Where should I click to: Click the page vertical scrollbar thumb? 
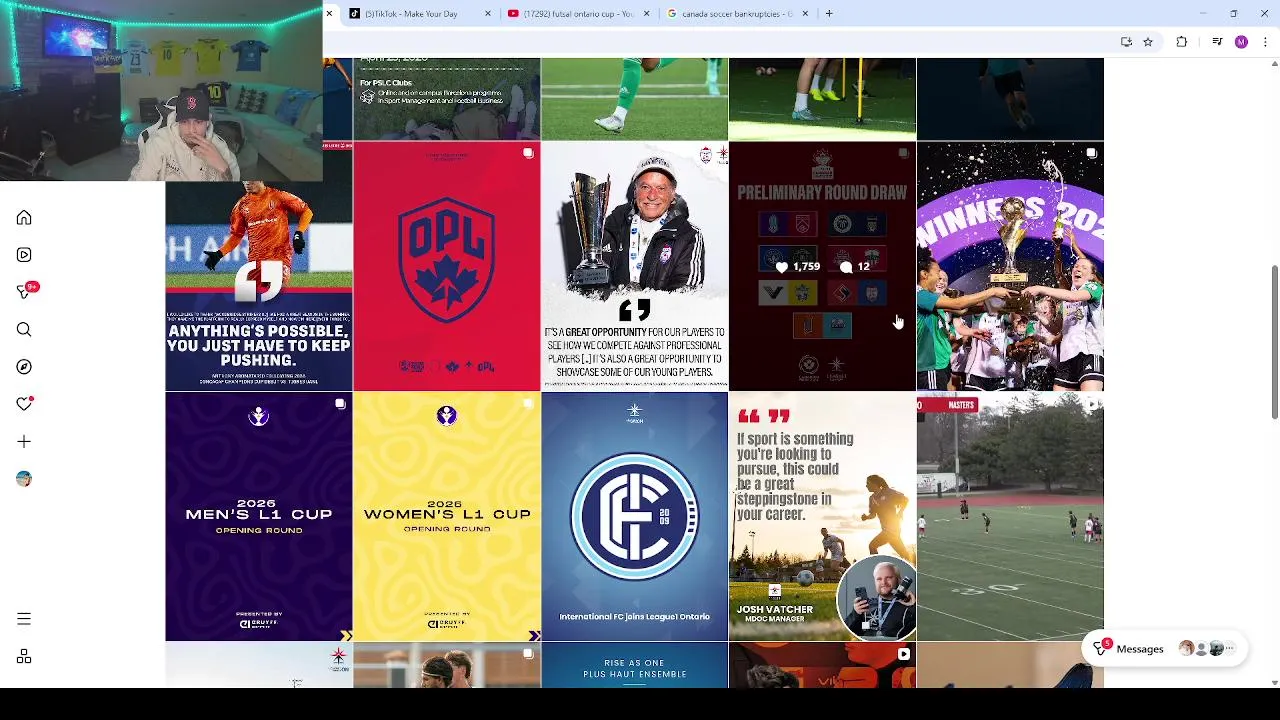[1274, 342]
